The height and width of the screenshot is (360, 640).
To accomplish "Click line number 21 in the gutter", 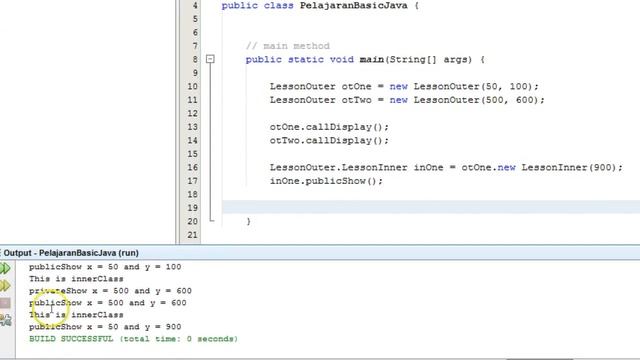I will [193, 235].
